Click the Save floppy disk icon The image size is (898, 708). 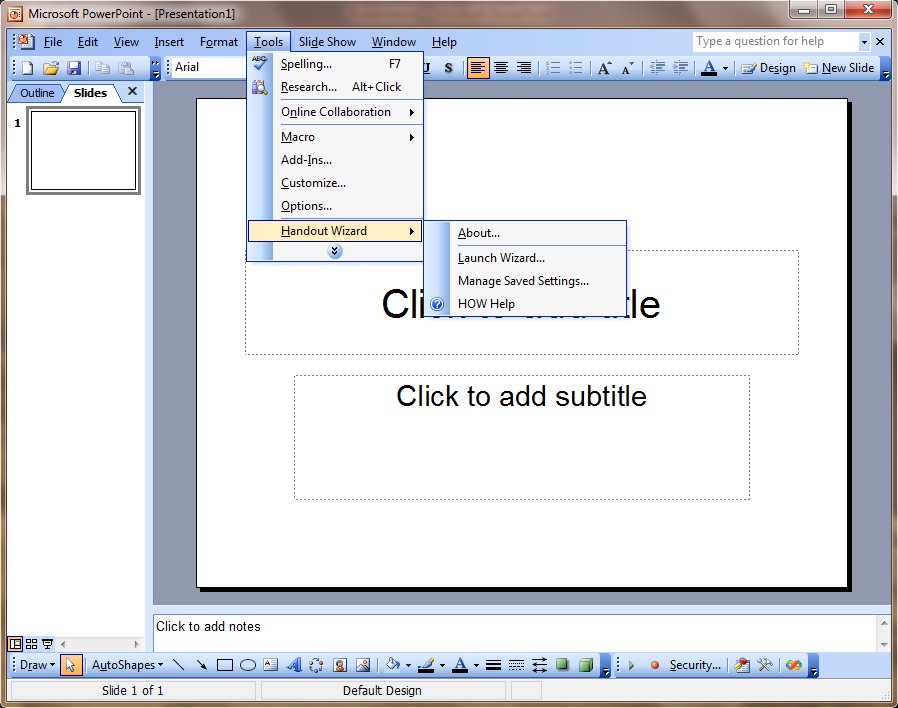pos(74,68)
